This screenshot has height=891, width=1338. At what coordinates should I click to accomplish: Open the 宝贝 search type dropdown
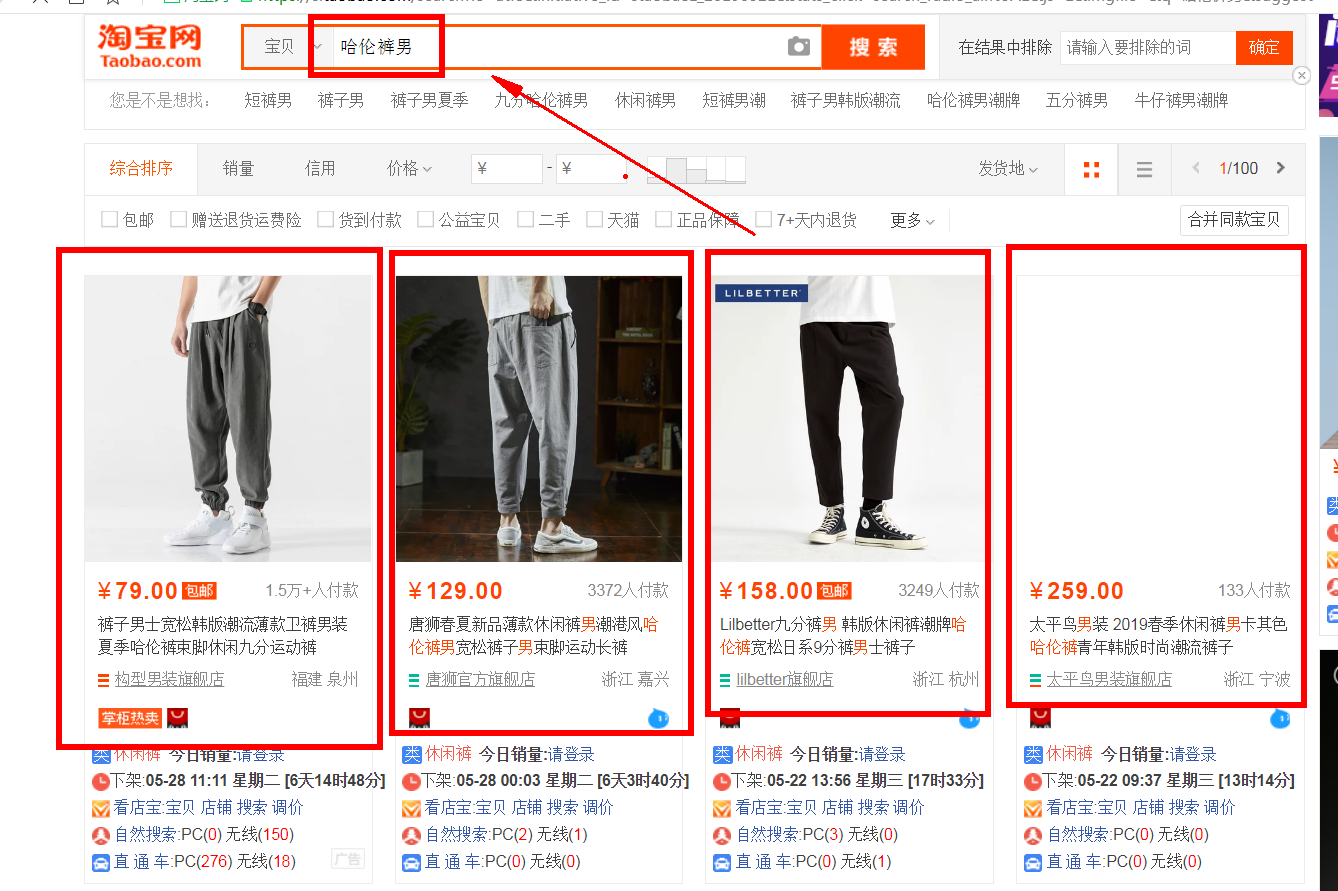click(x=287, y=47)
